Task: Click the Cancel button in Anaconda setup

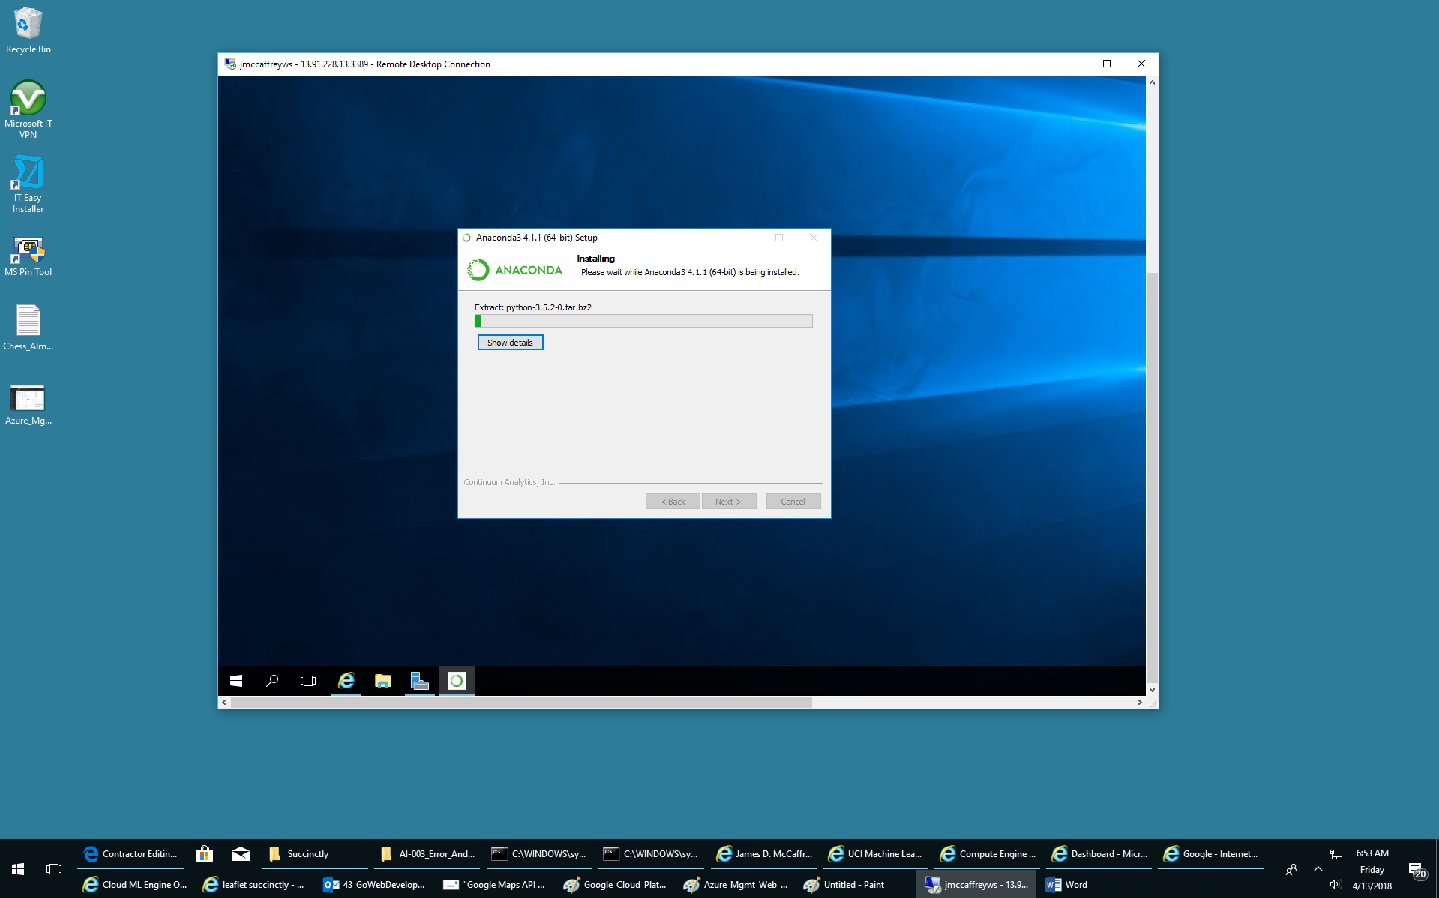Action: tap(793, 502)
